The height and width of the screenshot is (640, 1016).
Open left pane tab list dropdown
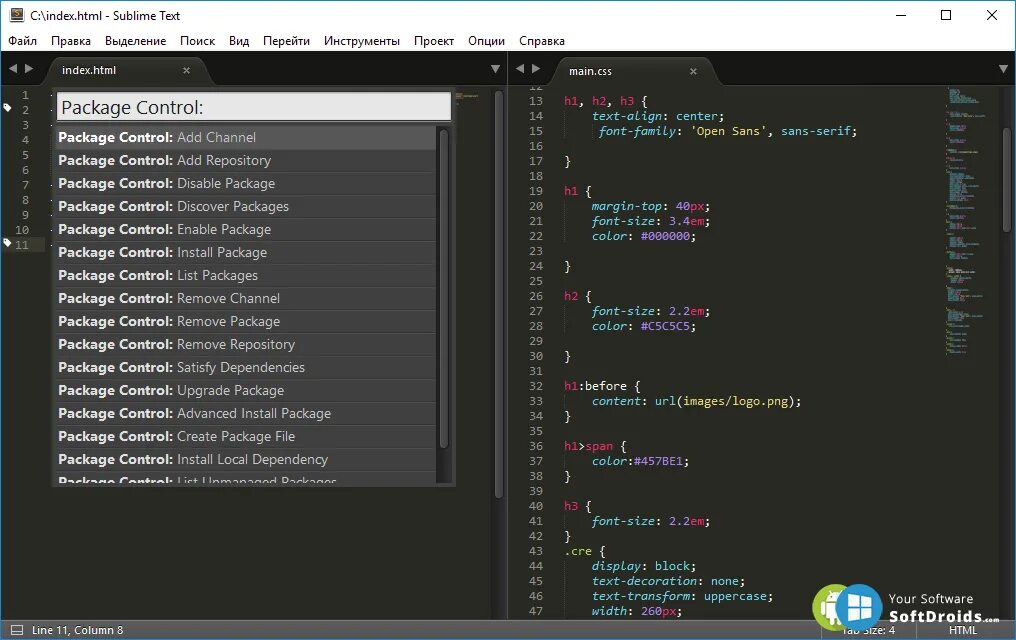[x=495, y=69]
